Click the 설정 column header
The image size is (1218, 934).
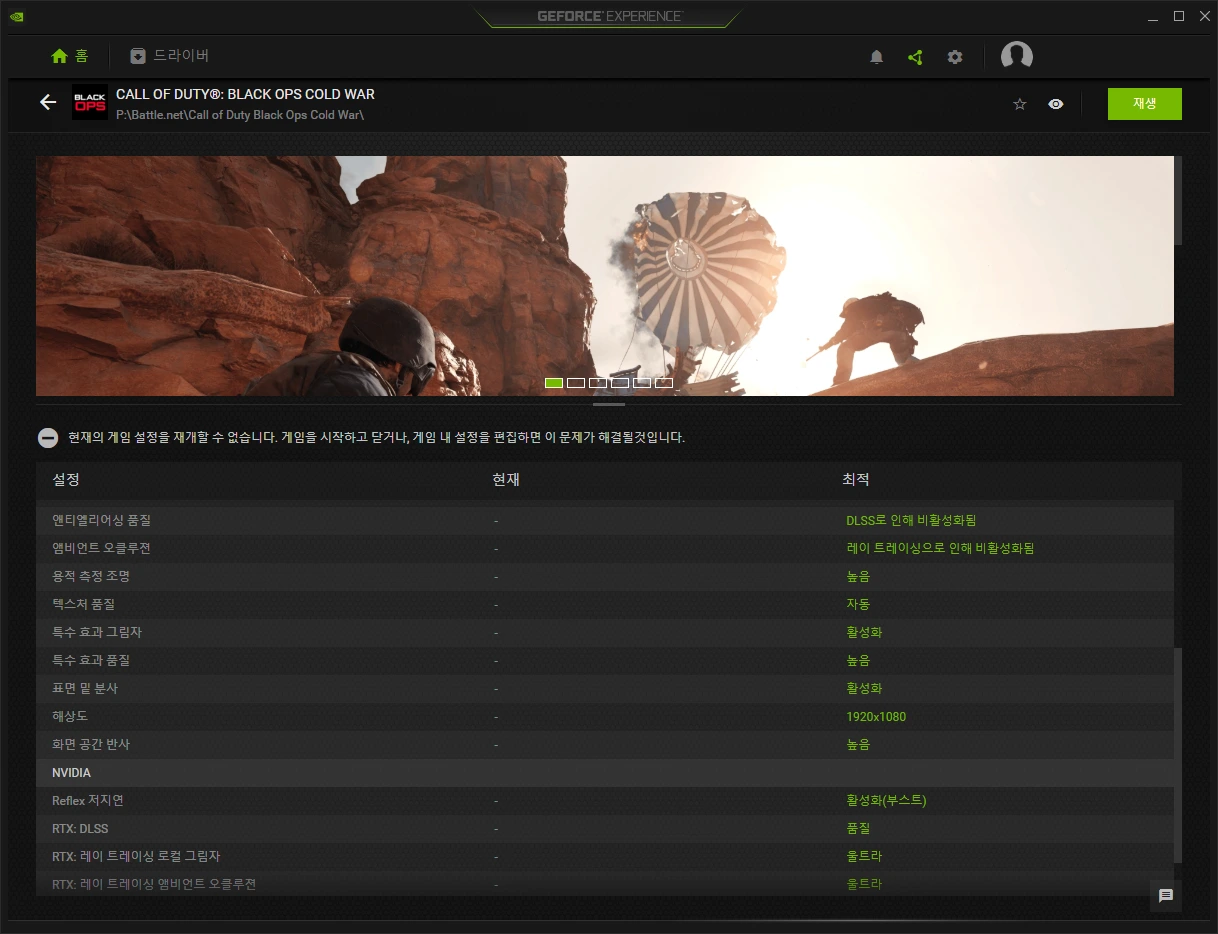66,480
